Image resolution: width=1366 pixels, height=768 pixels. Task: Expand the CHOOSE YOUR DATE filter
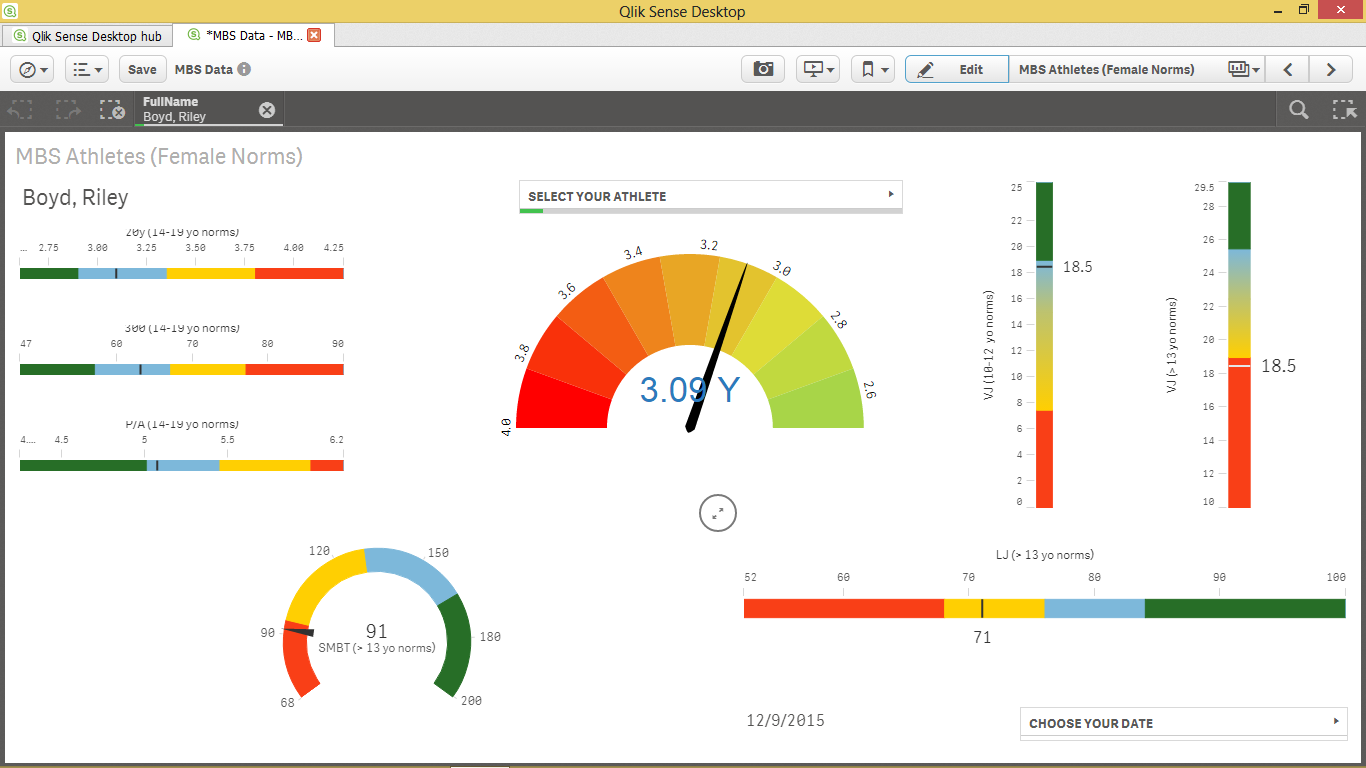pyautogui.click(x=1183, y=723)
